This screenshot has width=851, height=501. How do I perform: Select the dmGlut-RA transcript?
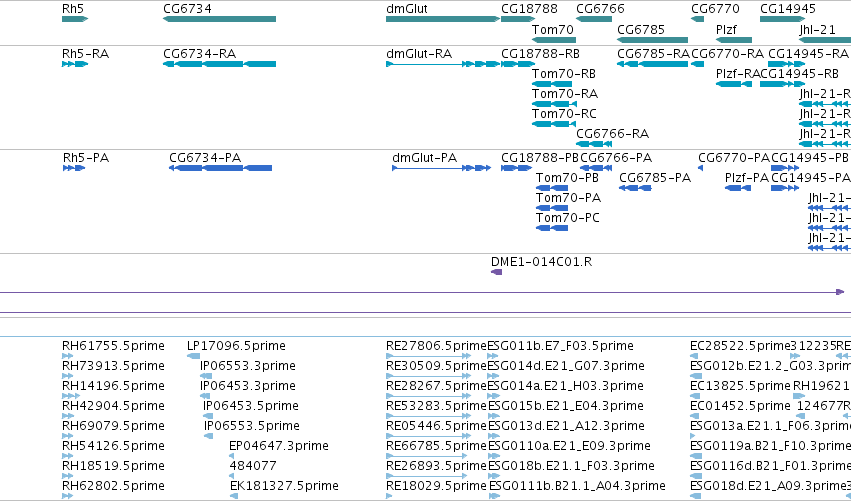point(443,64)
